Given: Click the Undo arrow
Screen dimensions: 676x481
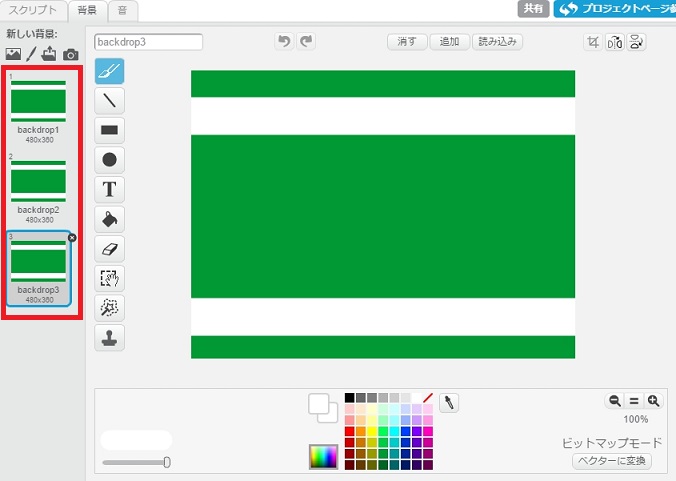Looking at the screenshot, I should pos(284,41).
